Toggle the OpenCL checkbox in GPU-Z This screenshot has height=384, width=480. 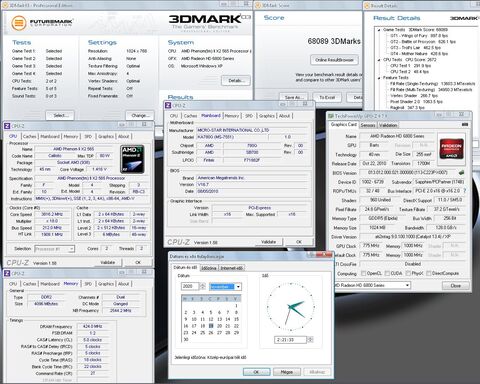click(364, 273)
